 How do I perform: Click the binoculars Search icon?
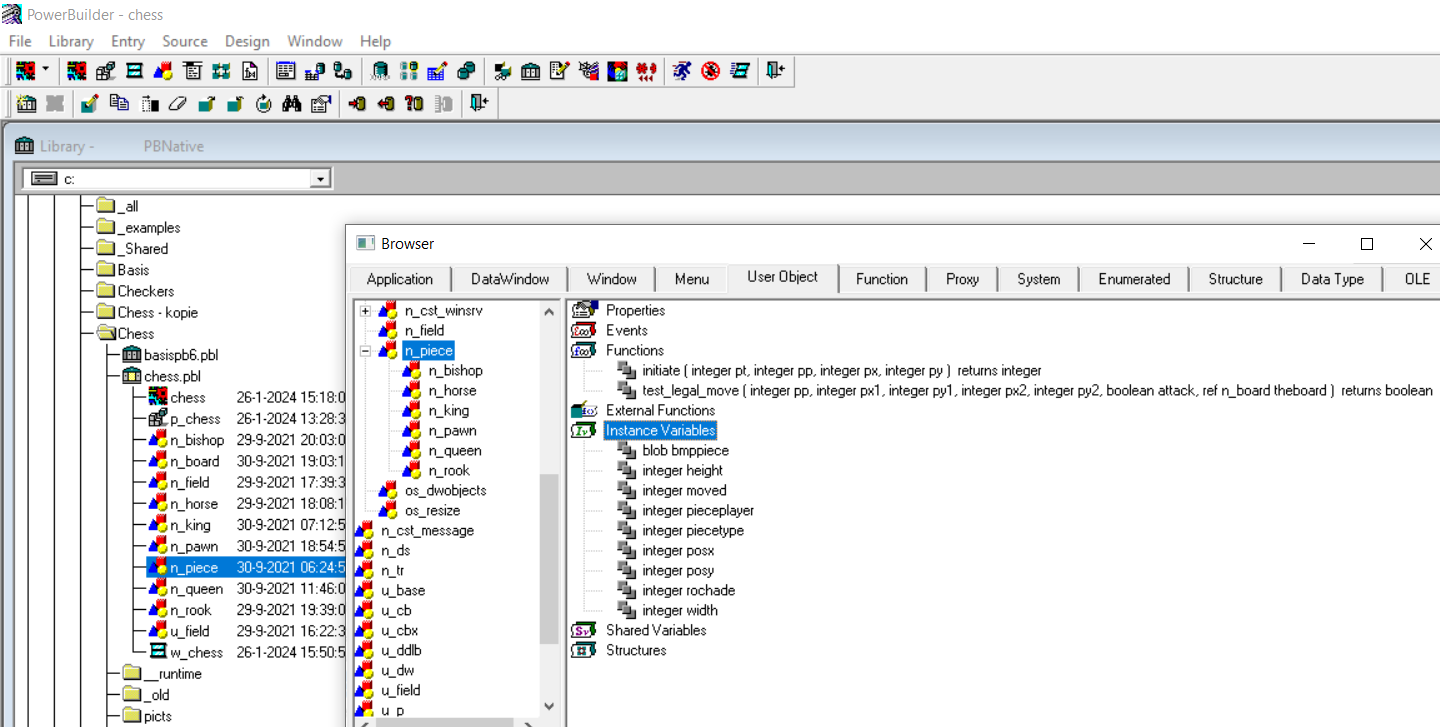tap(292, 103)
